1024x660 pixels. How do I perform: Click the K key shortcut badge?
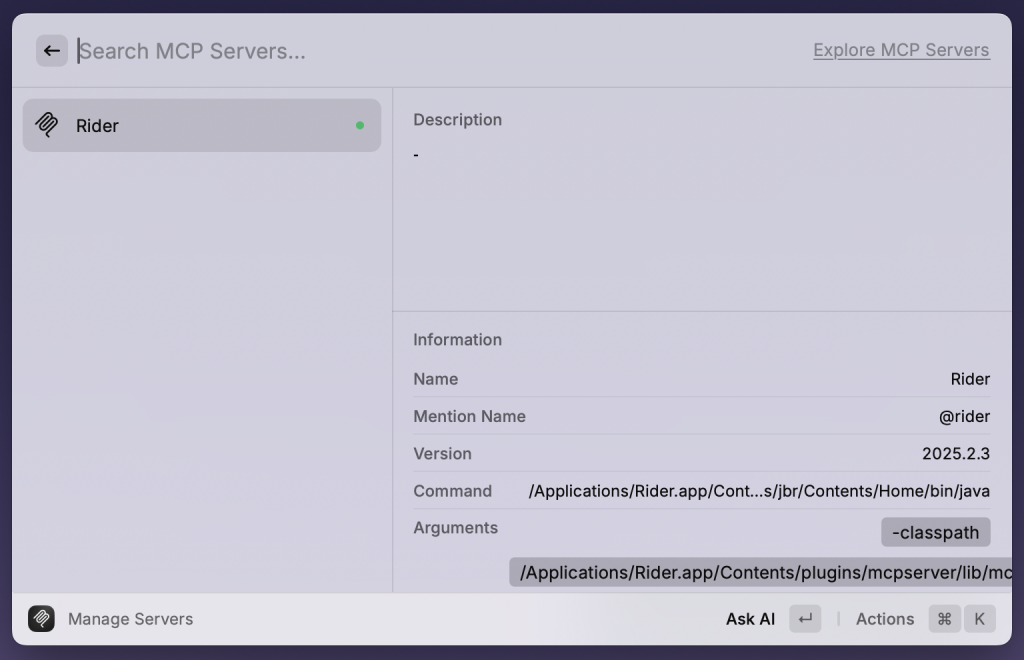(980, 618)
